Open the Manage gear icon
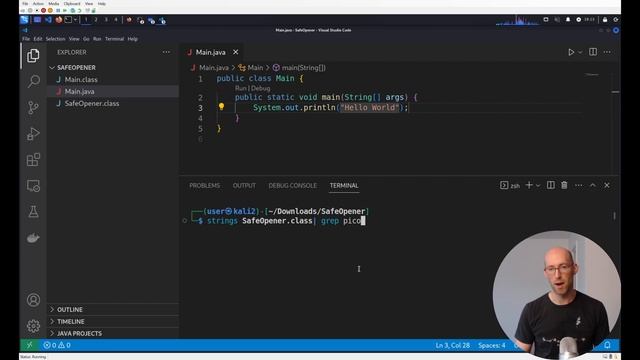 coord(33,326)
